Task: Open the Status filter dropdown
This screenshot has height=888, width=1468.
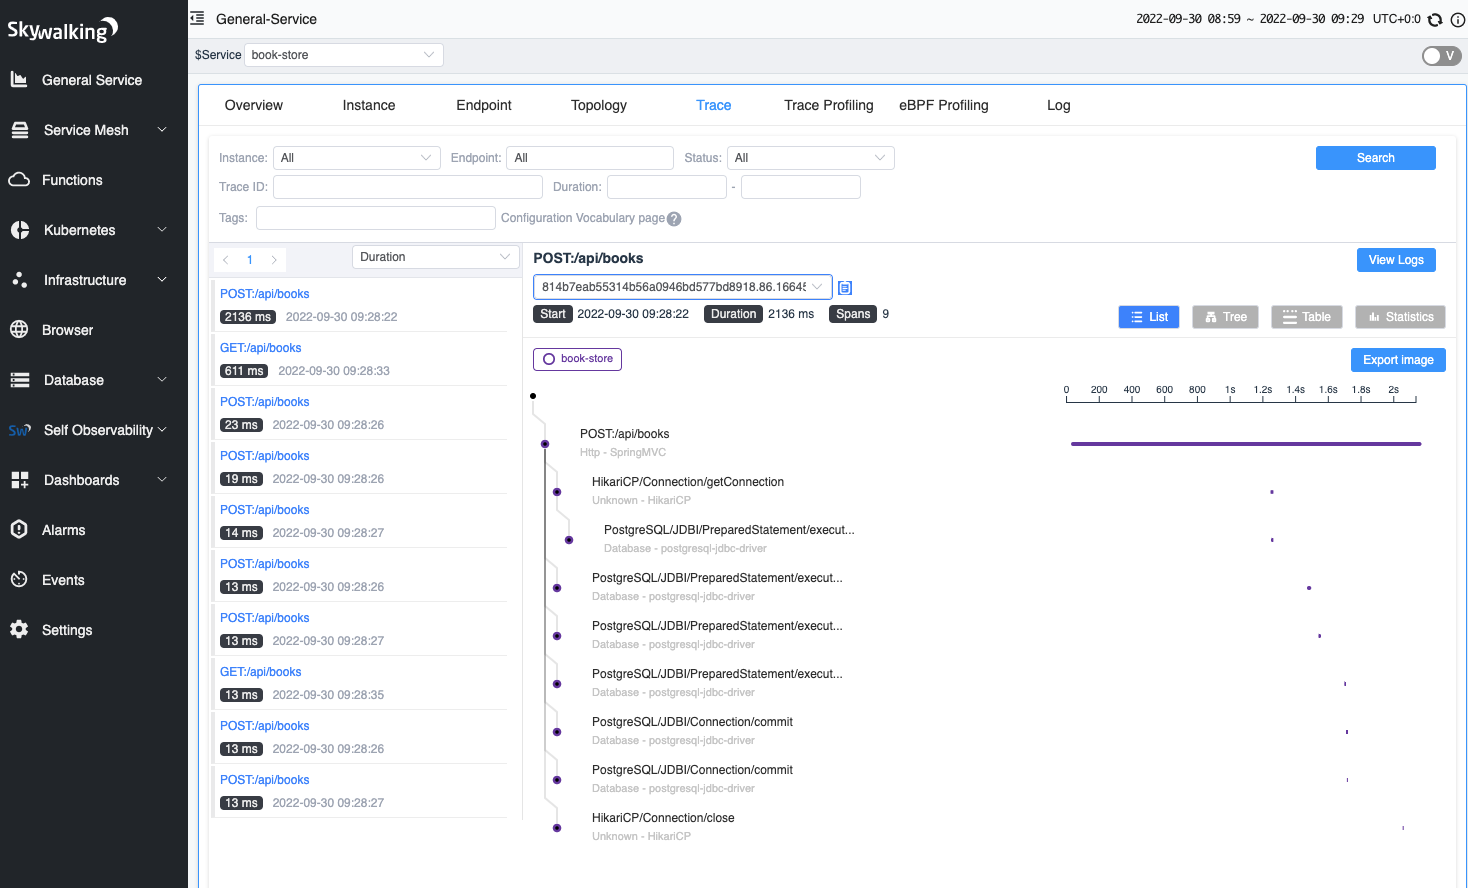Action: (x=811, y=158)
